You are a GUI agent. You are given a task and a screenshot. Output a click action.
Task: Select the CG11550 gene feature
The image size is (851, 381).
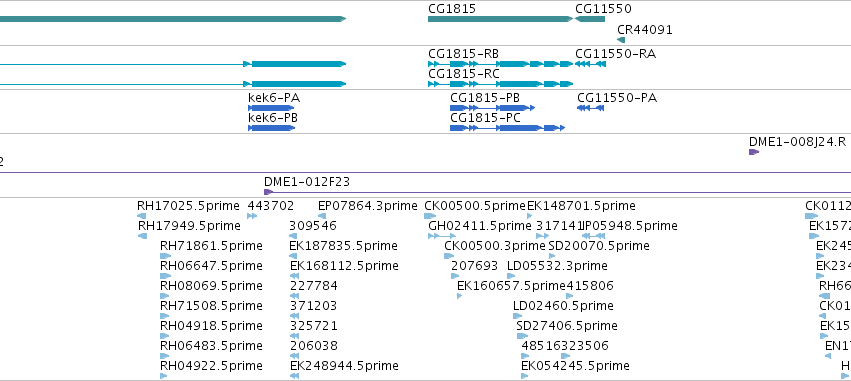(589, 19)
